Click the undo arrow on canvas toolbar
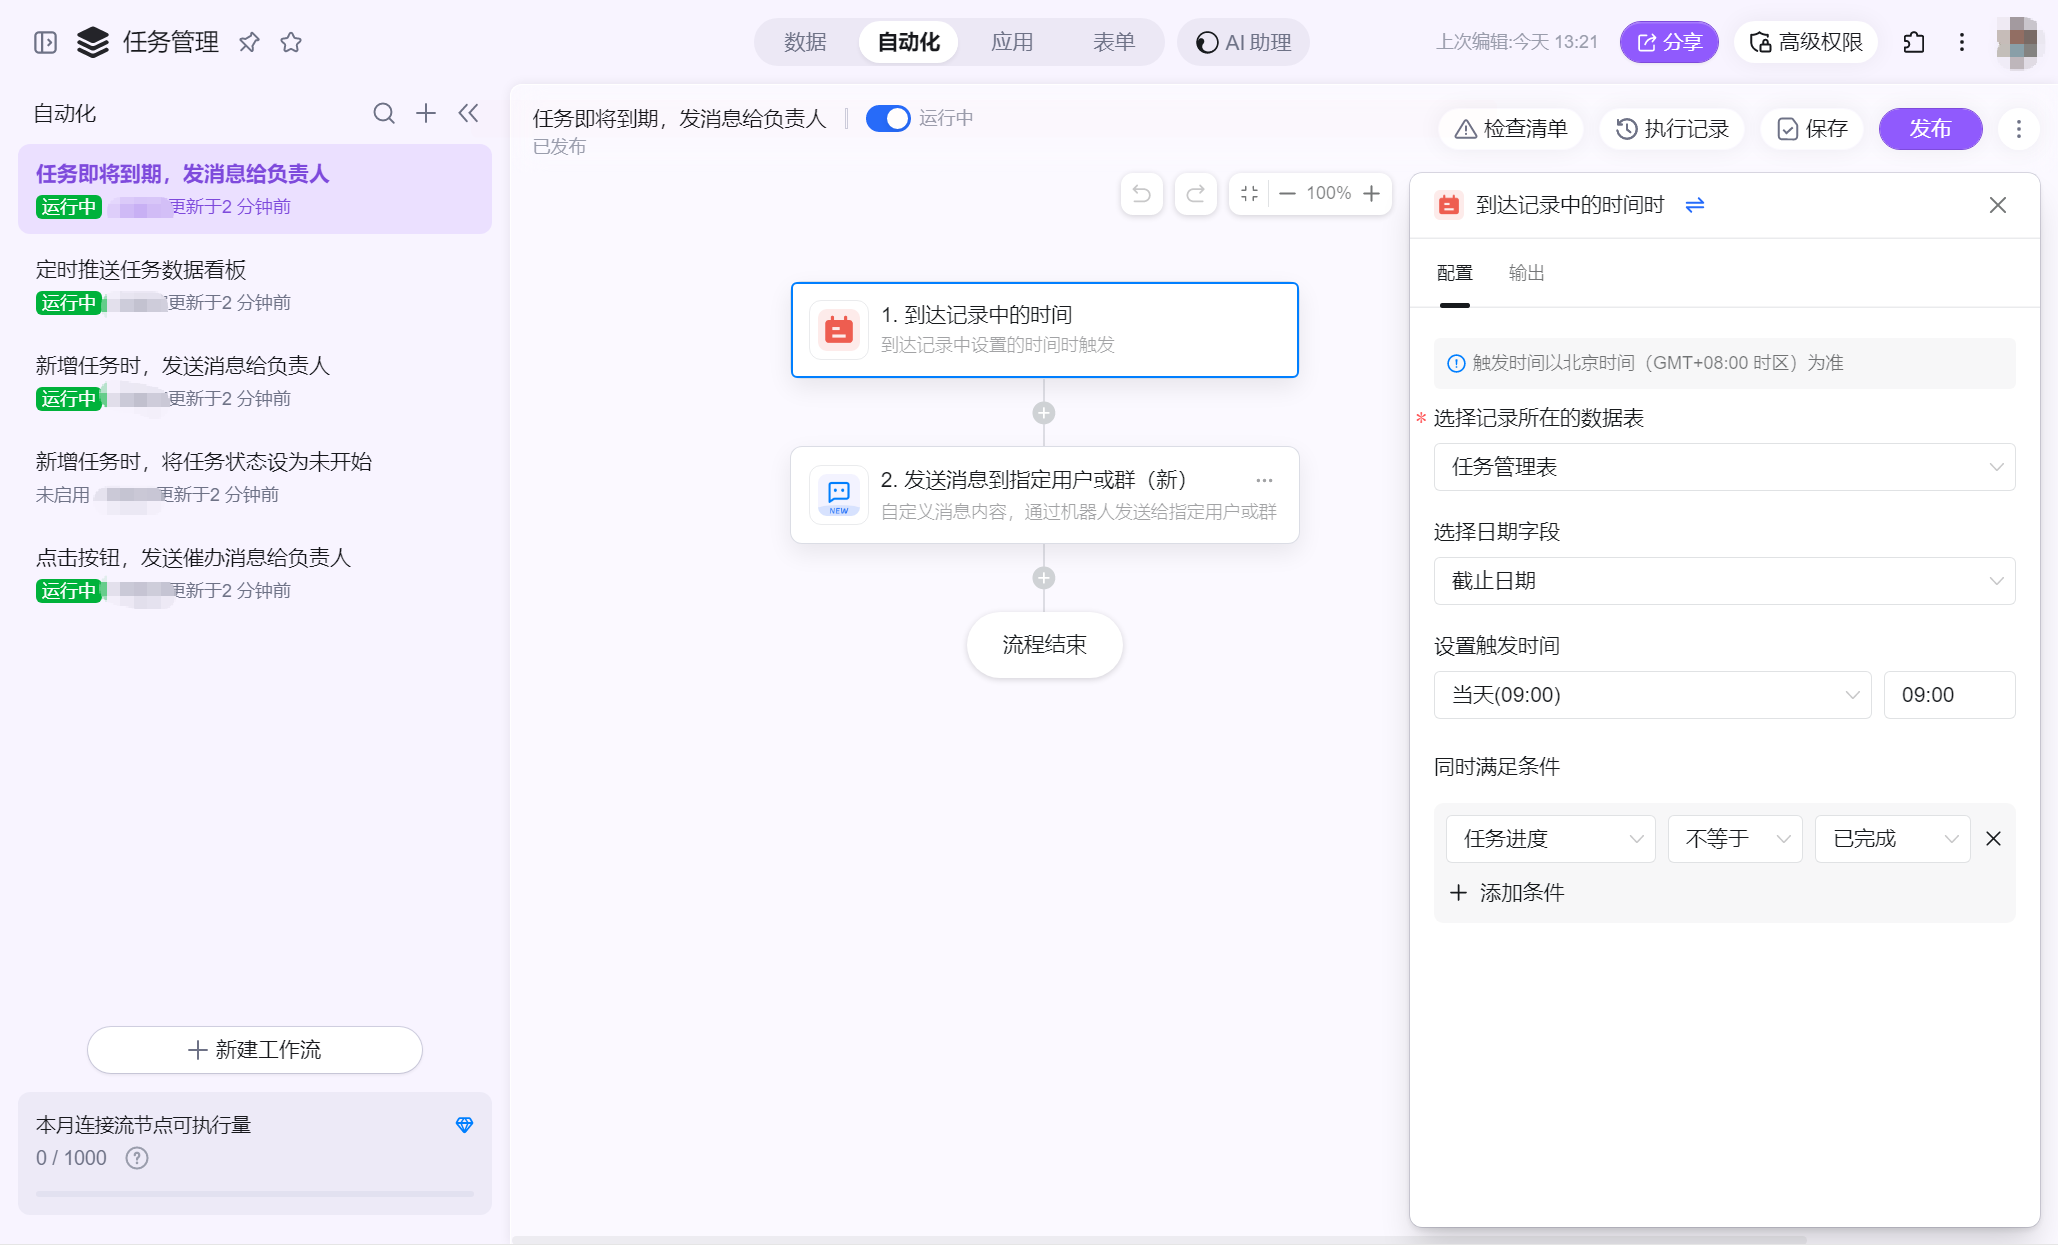Image resolution: width=2058 pixels, height=1245 pixels. [x=1141, y=193]
